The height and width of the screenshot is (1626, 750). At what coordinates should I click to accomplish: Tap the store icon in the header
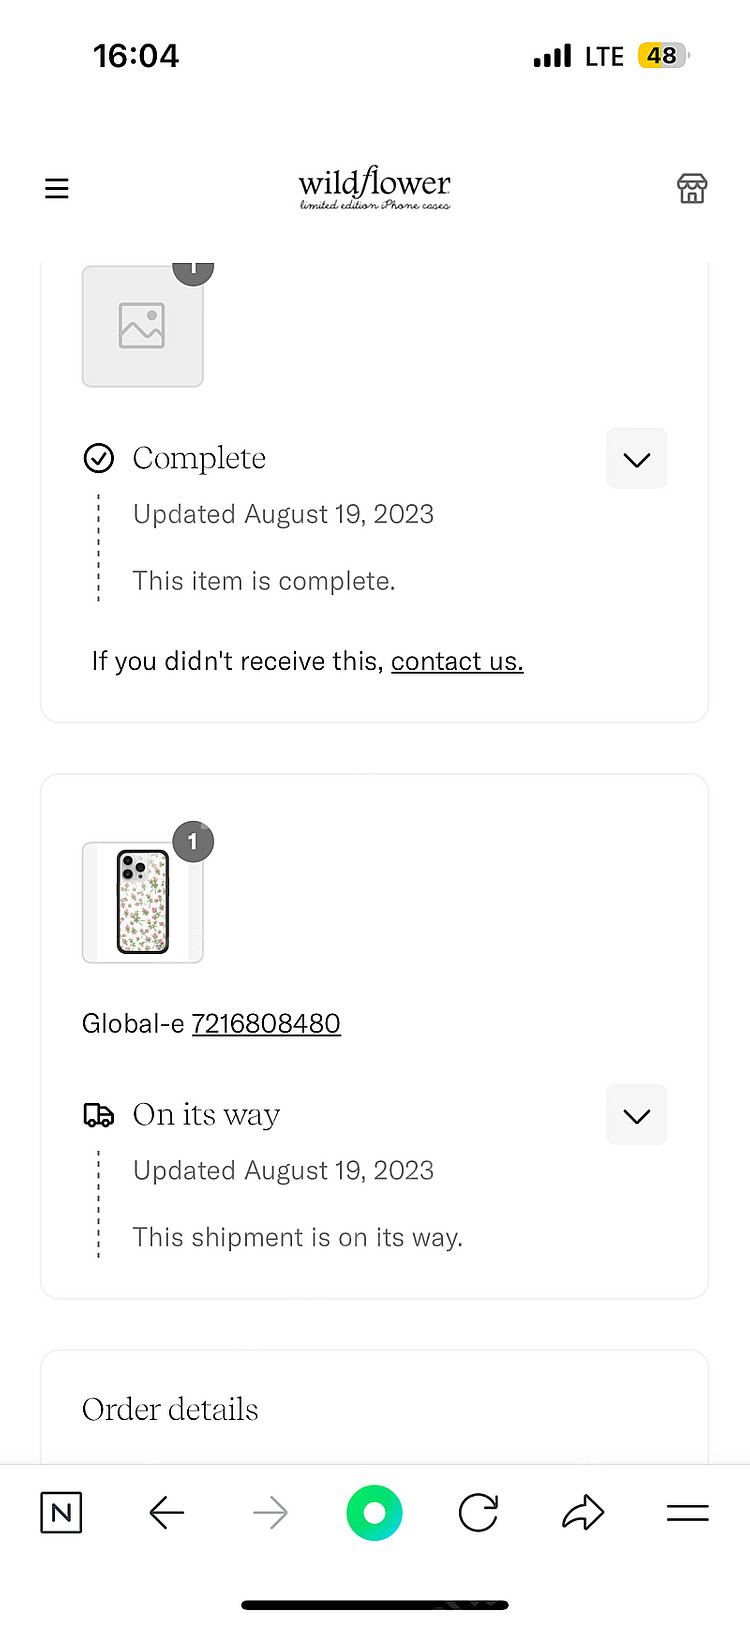[692, 188]
